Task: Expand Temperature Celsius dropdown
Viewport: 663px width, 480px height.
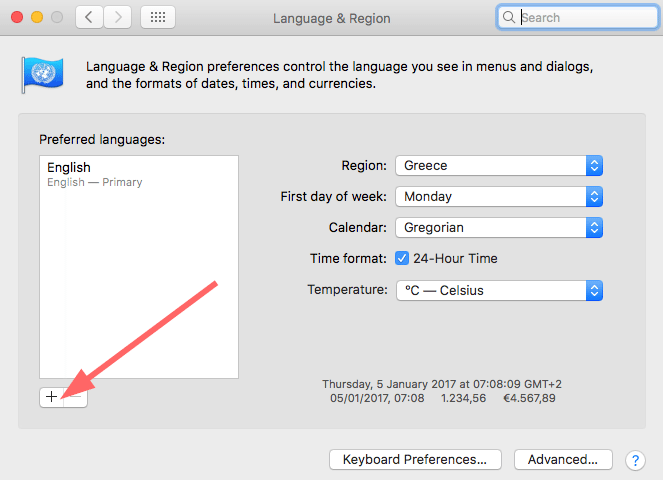Action: pos(499,291)
